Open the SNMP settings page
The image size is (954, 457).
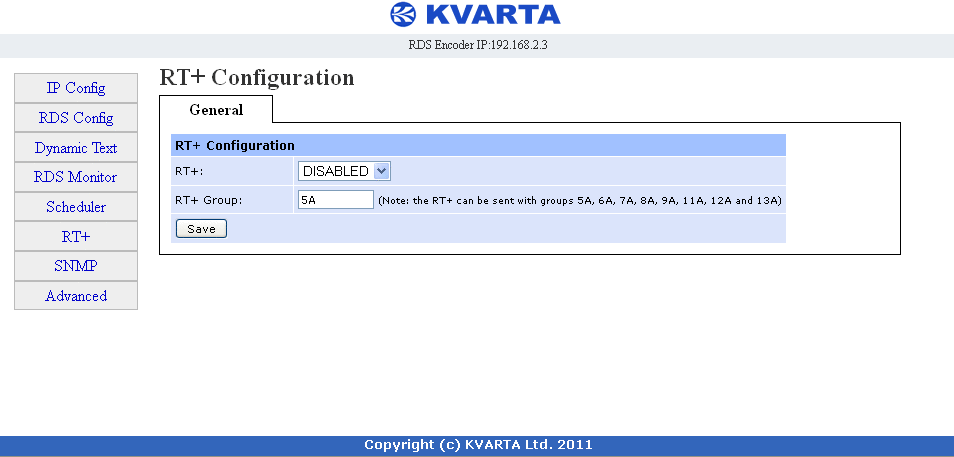76,266
